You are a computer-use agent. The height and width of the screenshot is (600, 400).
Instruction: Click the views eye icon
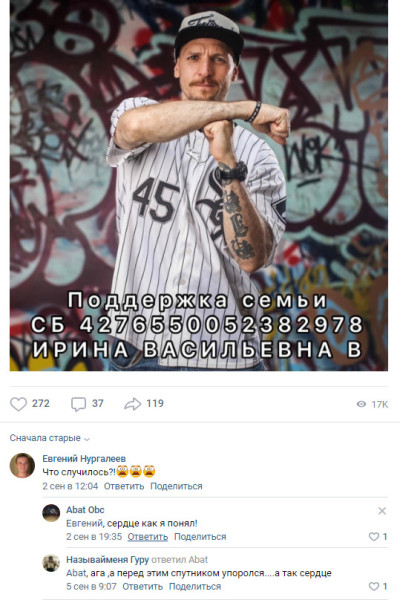[361, 404]
